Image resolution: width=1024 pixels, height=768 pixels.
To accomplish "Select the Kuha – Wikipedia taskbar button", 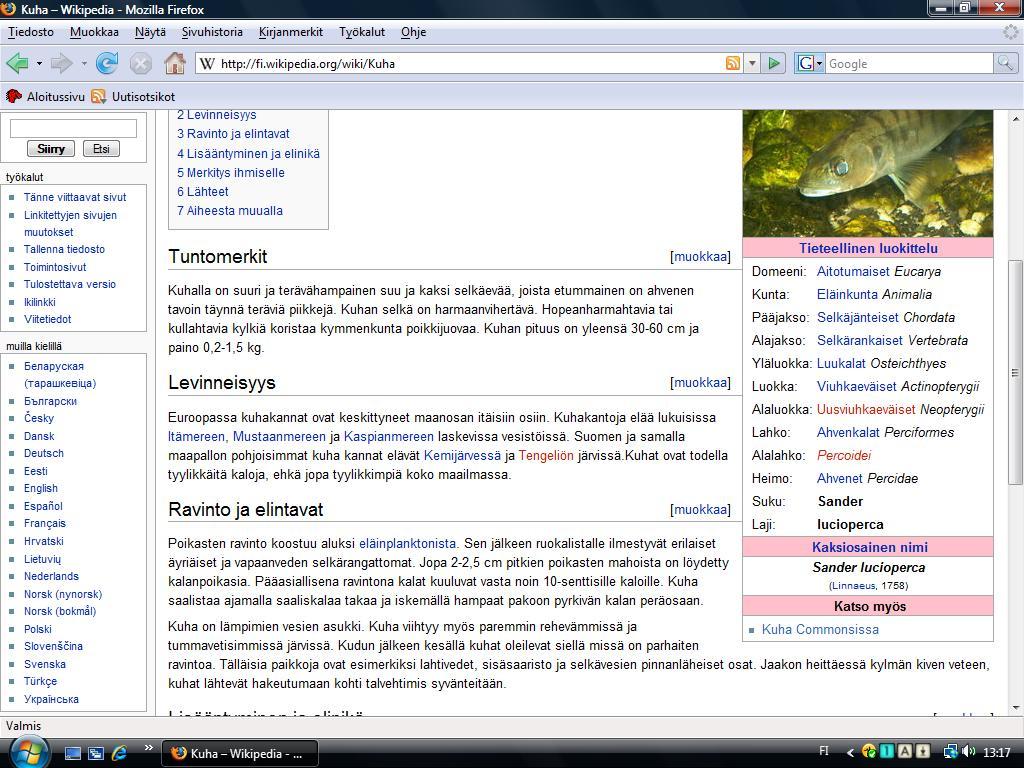I will [240, 754].
